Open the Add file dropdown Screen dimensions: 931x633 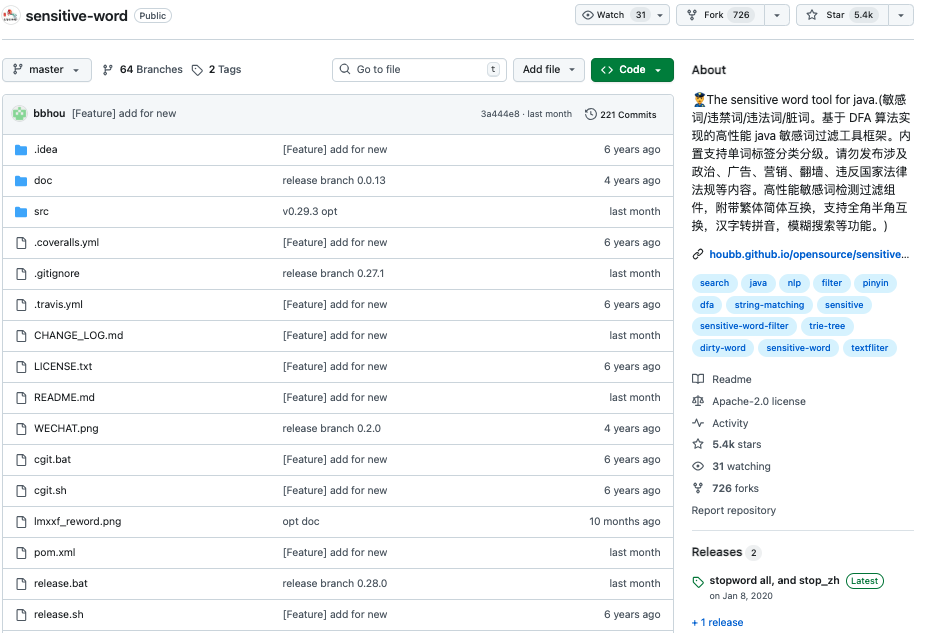pos(548,69)
